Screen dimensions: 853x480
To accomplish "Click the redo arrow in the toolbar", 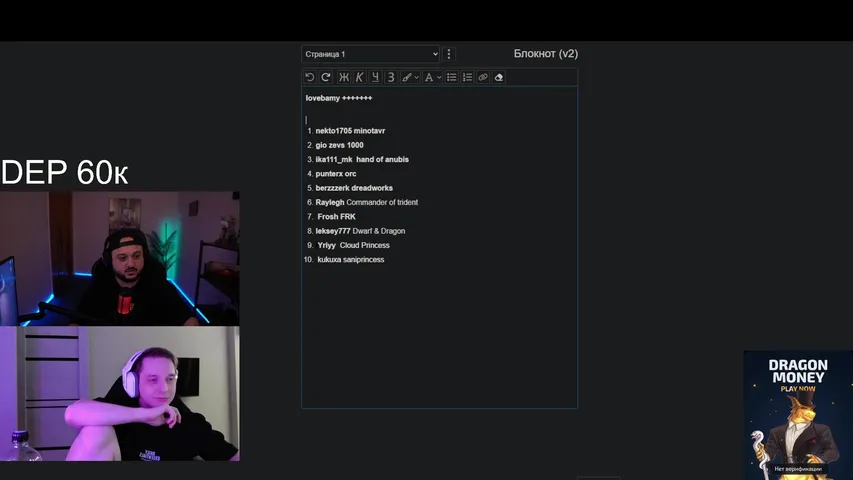I will [x=326, y=77].
